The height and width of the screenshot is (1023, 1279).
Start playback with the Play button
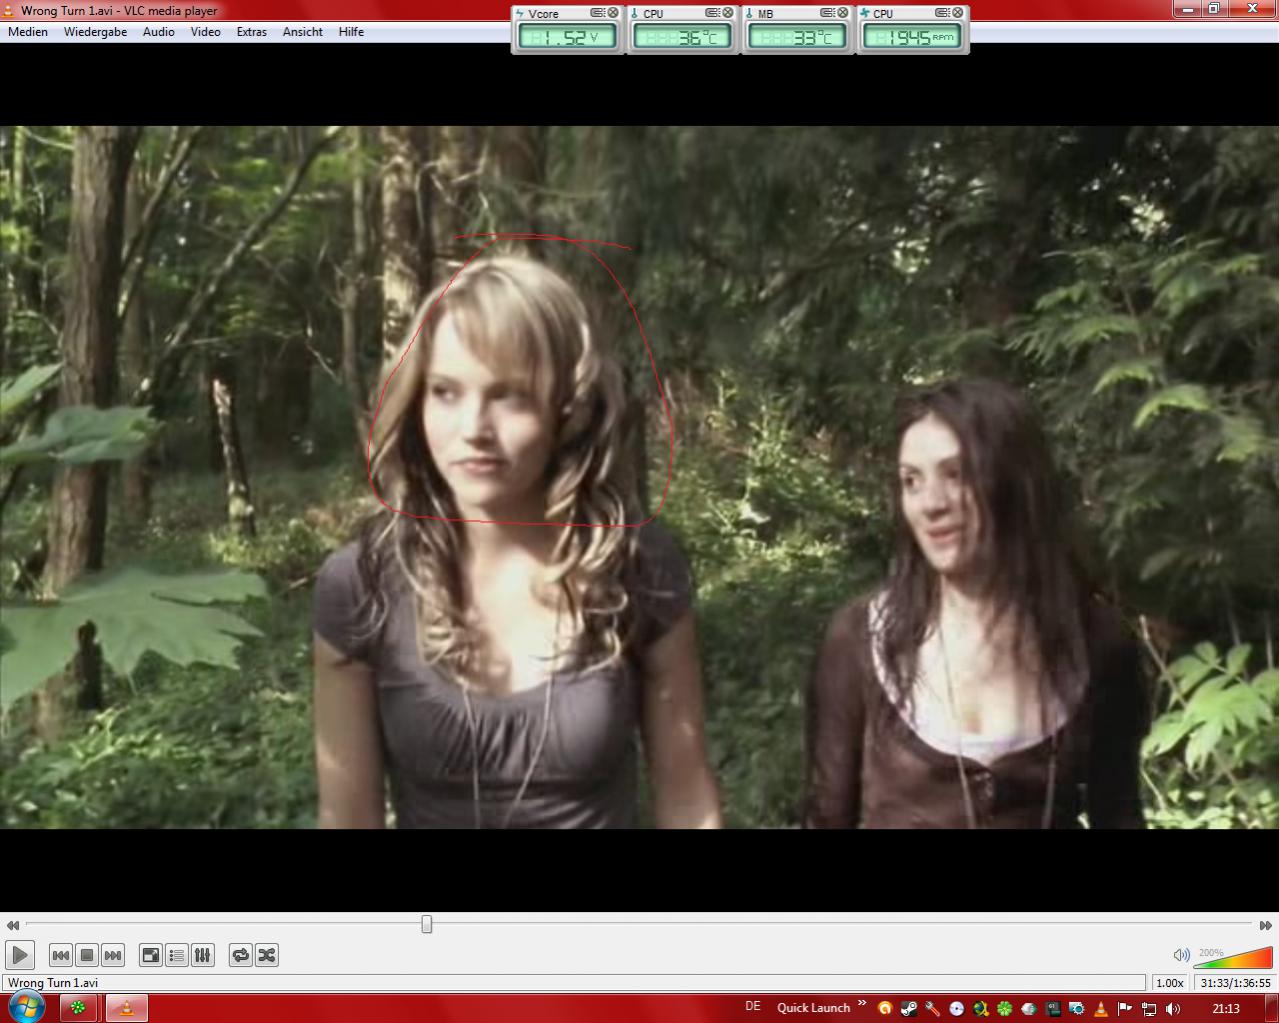pyautogui.click(x=19, y=955)
